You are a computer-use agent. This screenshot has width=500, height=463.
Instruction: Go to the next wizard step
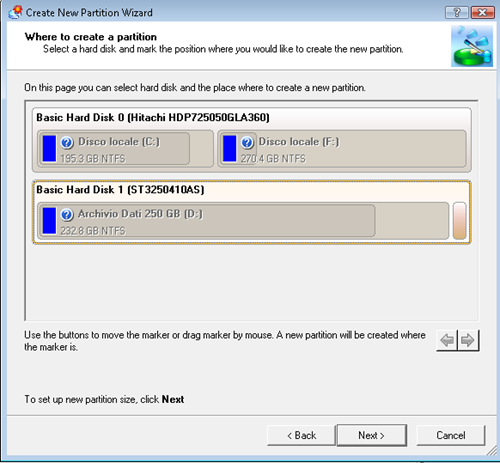(372, 435)
